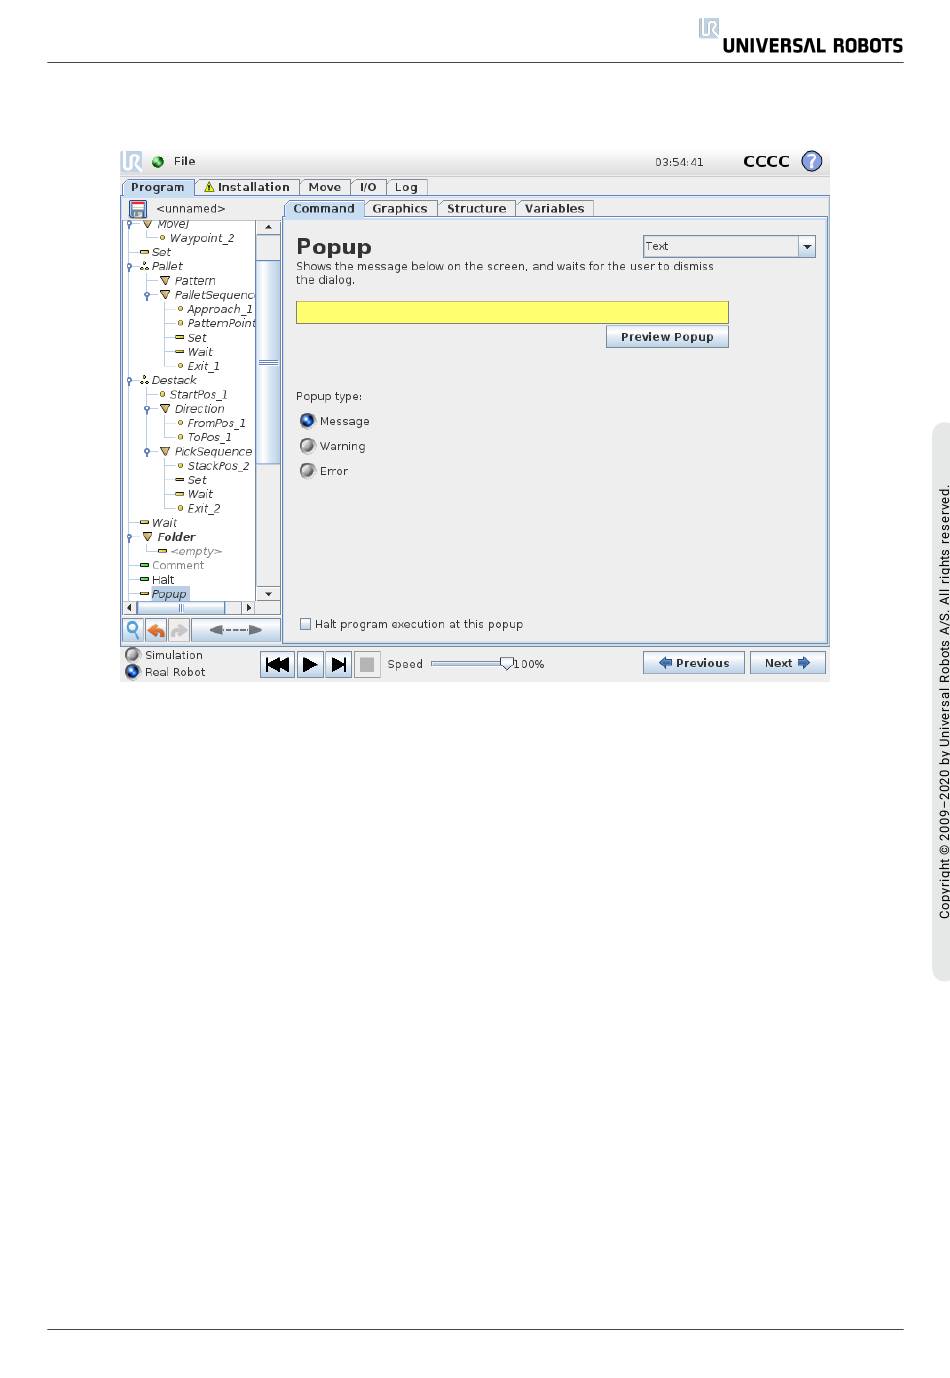Click the tree's horizontal scroll right arrow
This screenshot has height=1378, width=950.
[x=249, y=608]
